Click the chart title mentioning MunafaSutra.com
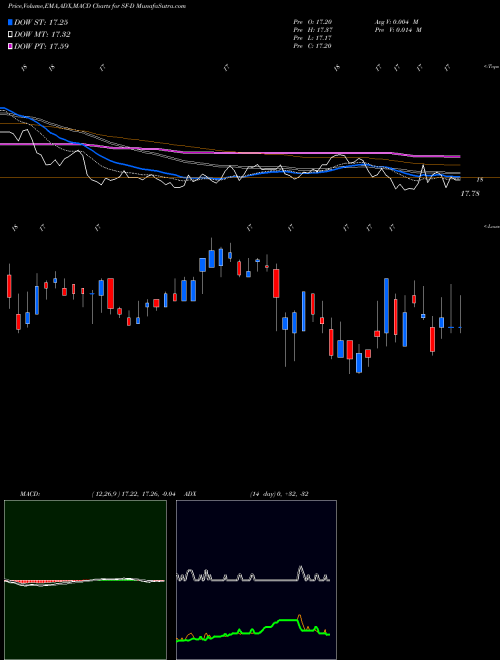Screen dimensions: 500x660 (x=97, y=6)
